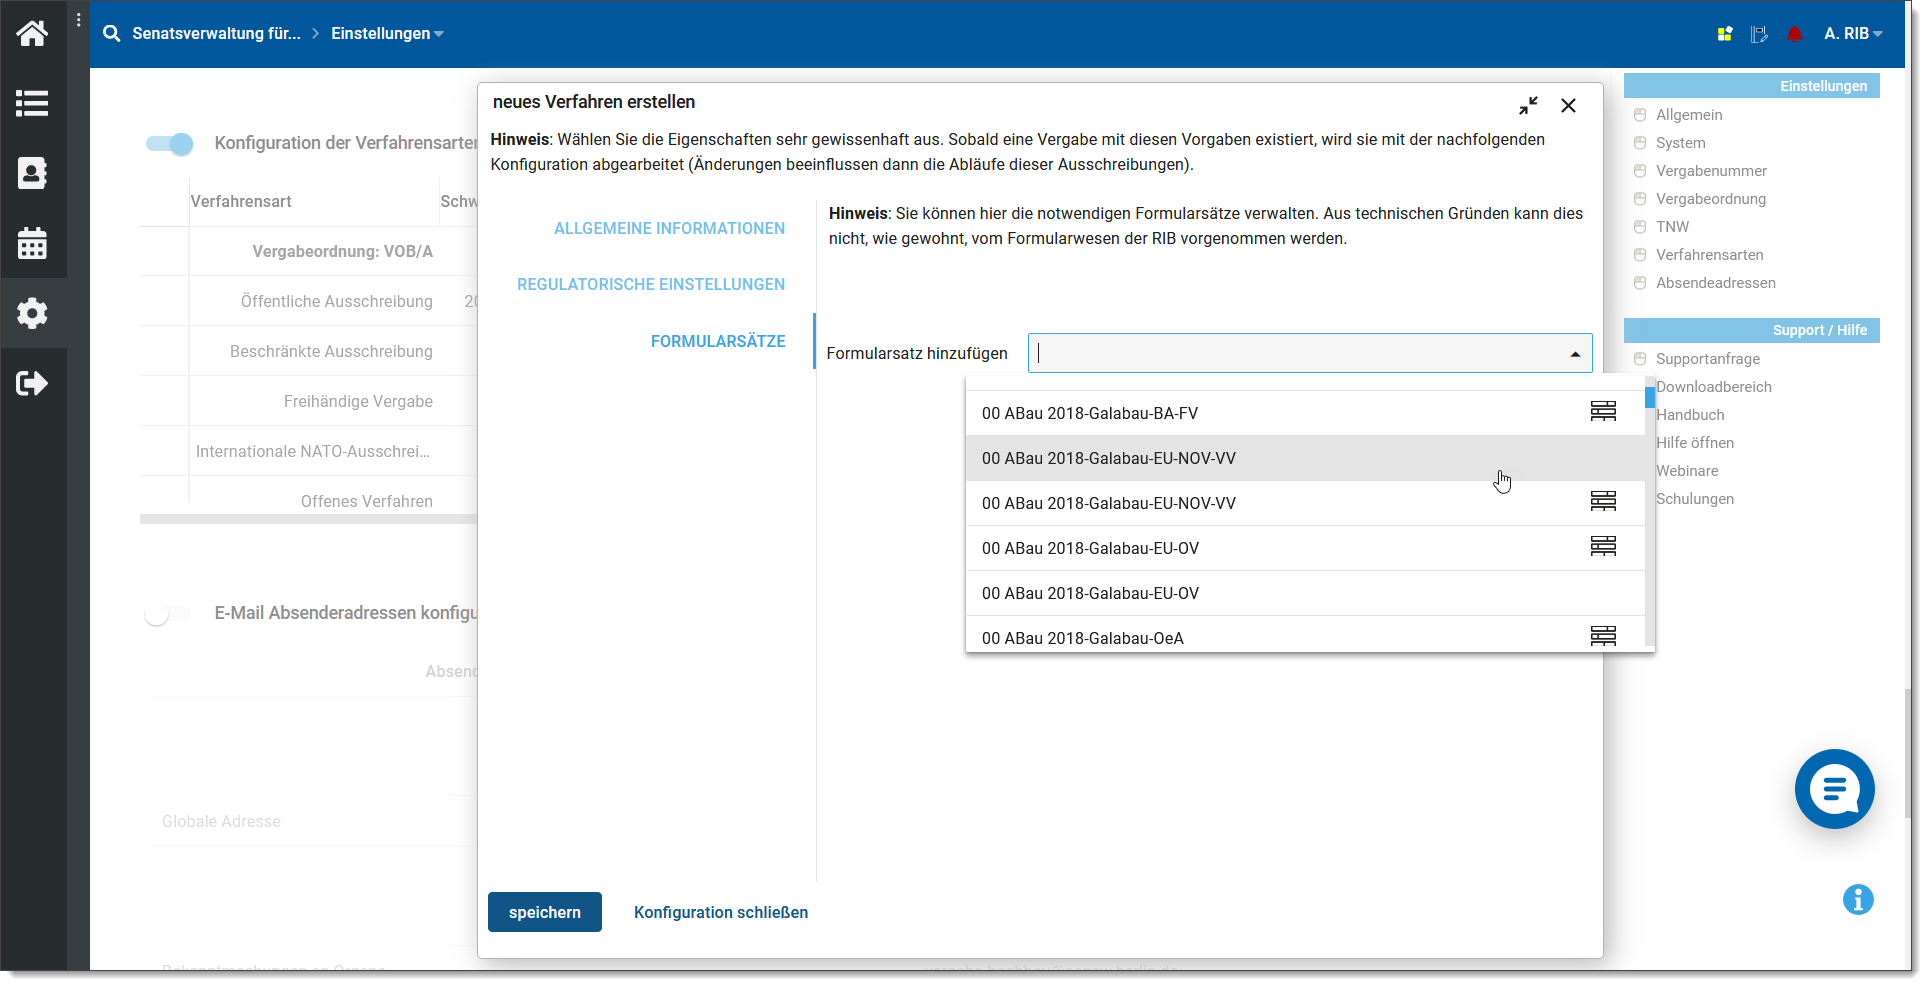Click Konfiguration schließen link
The image size is (1927, 986).
point(720,912)
